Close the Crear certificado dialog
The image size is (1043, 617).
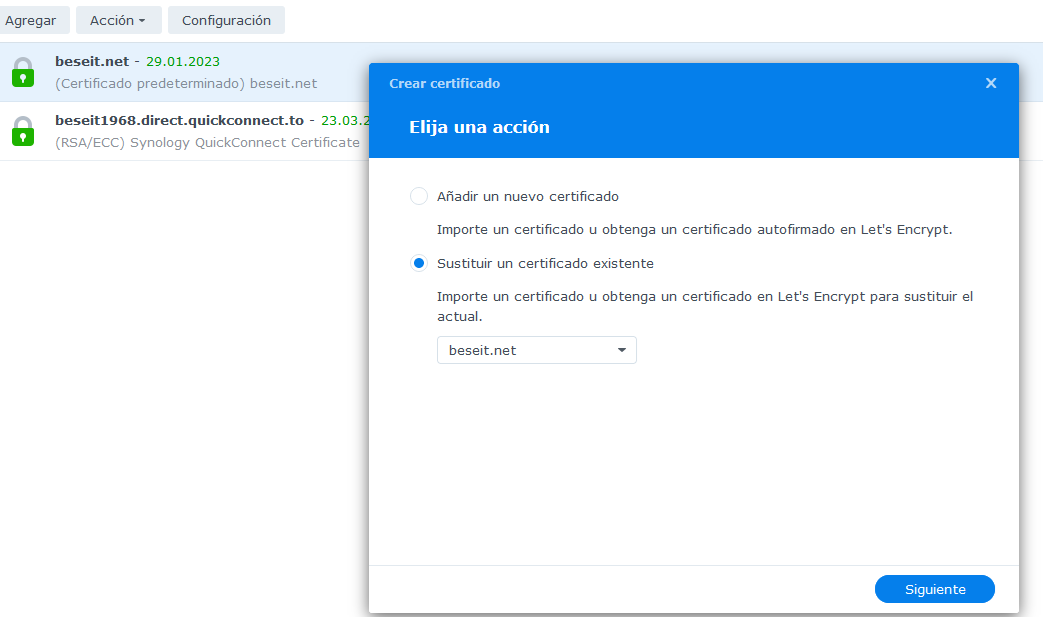coord(991,83)
